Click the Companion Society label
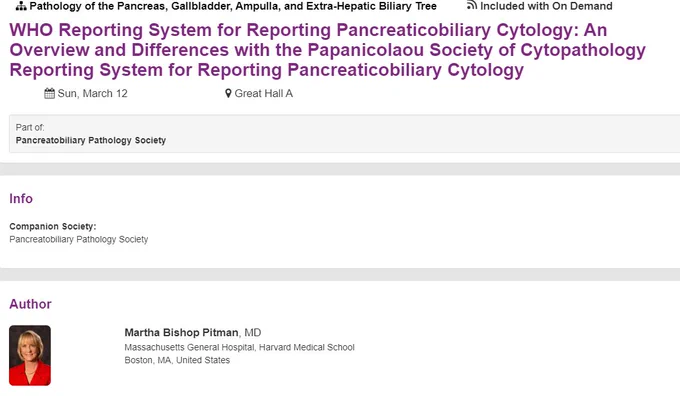680x396 pixels. click(x=53, y=226)
